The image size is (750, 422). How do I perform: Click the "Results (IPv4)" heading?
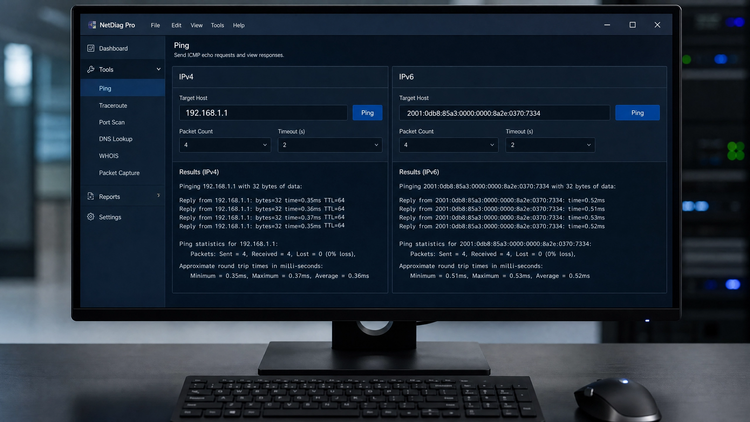coord(199,172)
